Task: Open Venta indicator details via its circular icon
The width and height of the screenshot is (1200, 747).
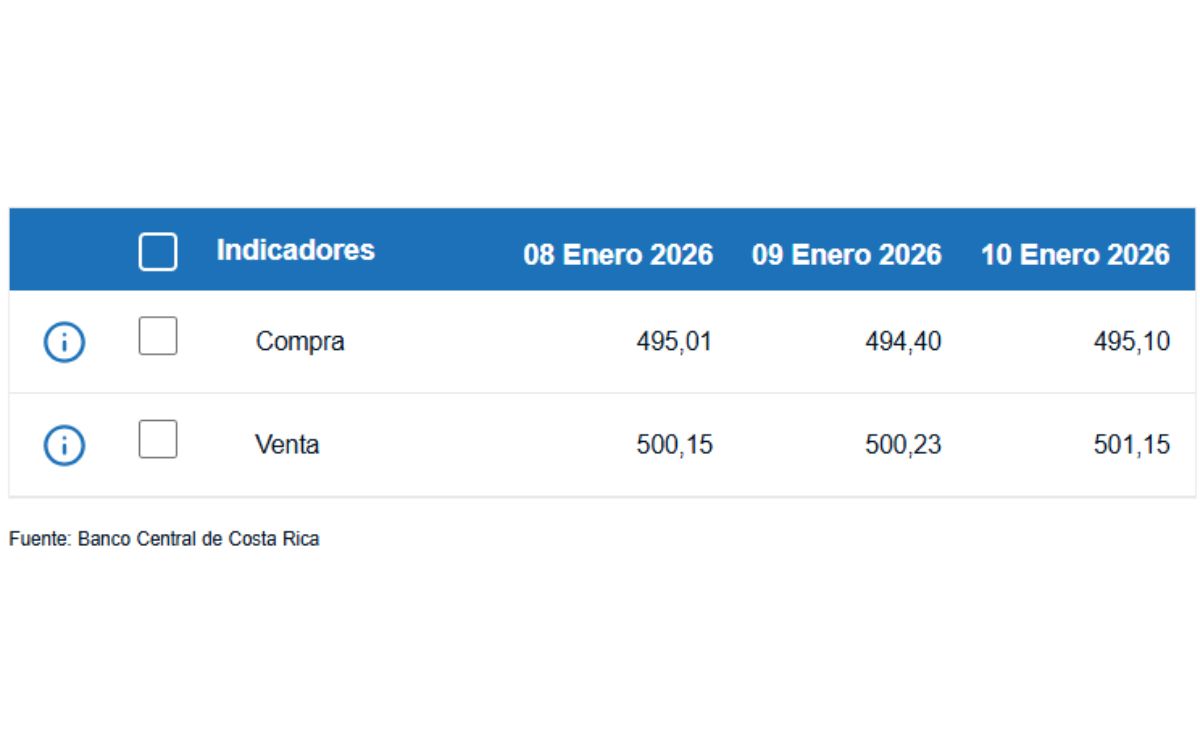Action: point(63,444)
